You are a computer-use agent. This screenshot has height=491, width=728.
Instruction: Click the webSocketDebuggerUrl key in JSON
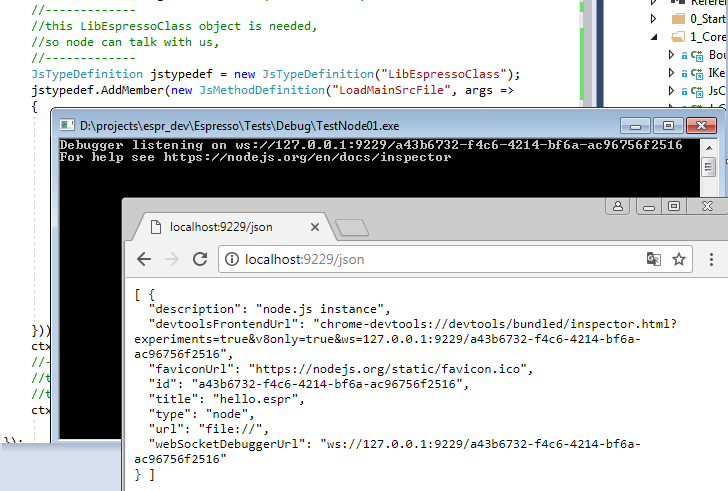pos(227,444)
